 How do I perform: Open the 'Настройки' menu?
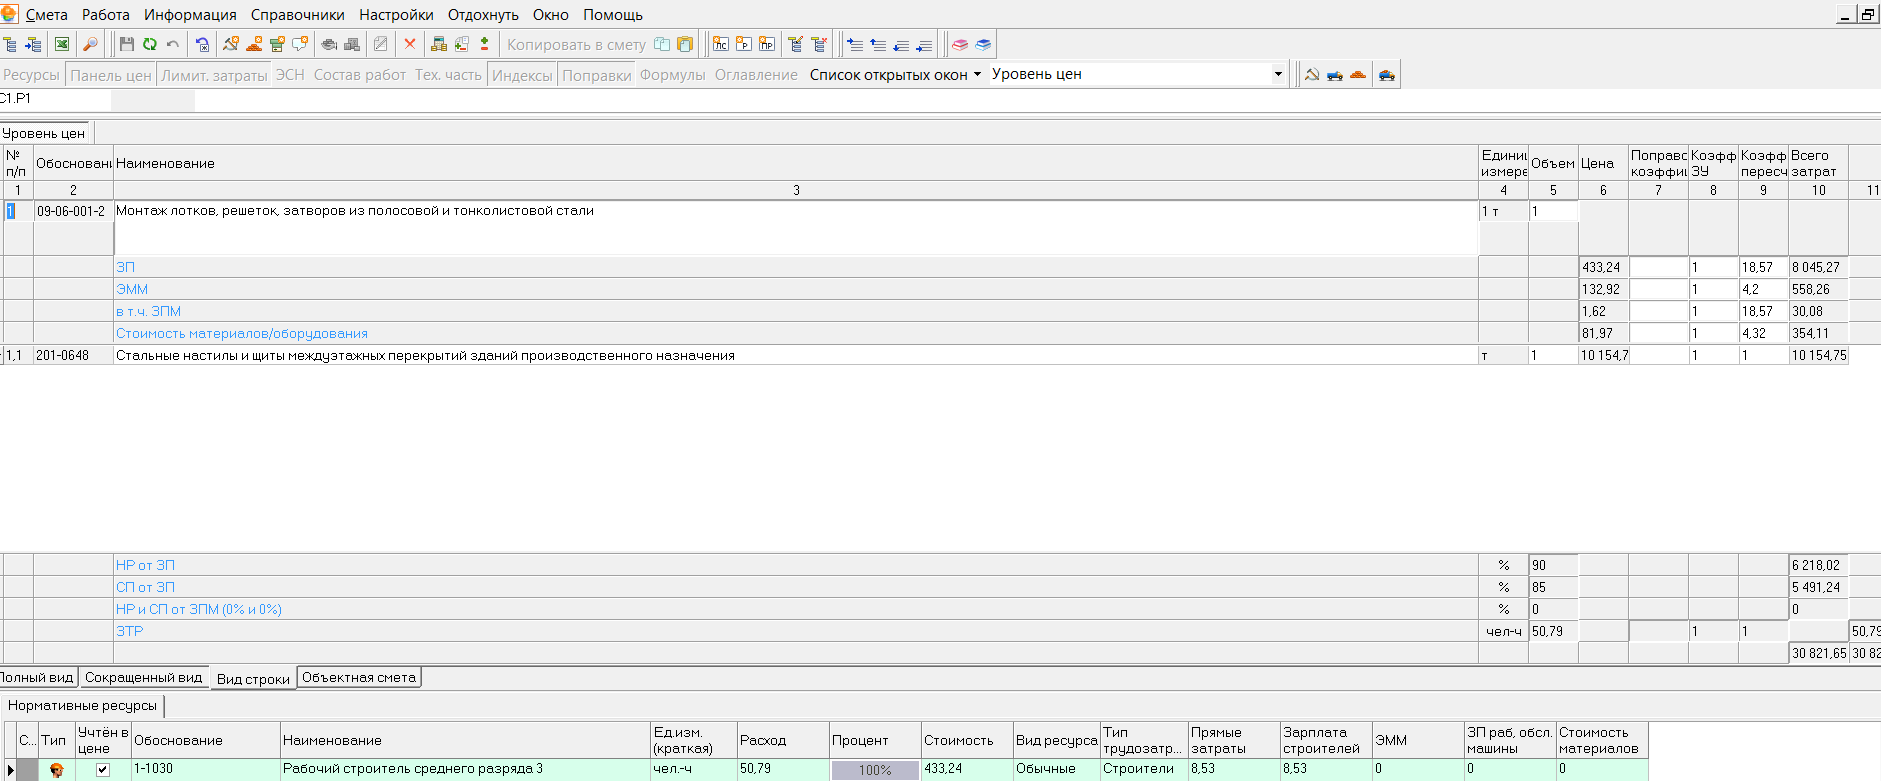(396, 15)
